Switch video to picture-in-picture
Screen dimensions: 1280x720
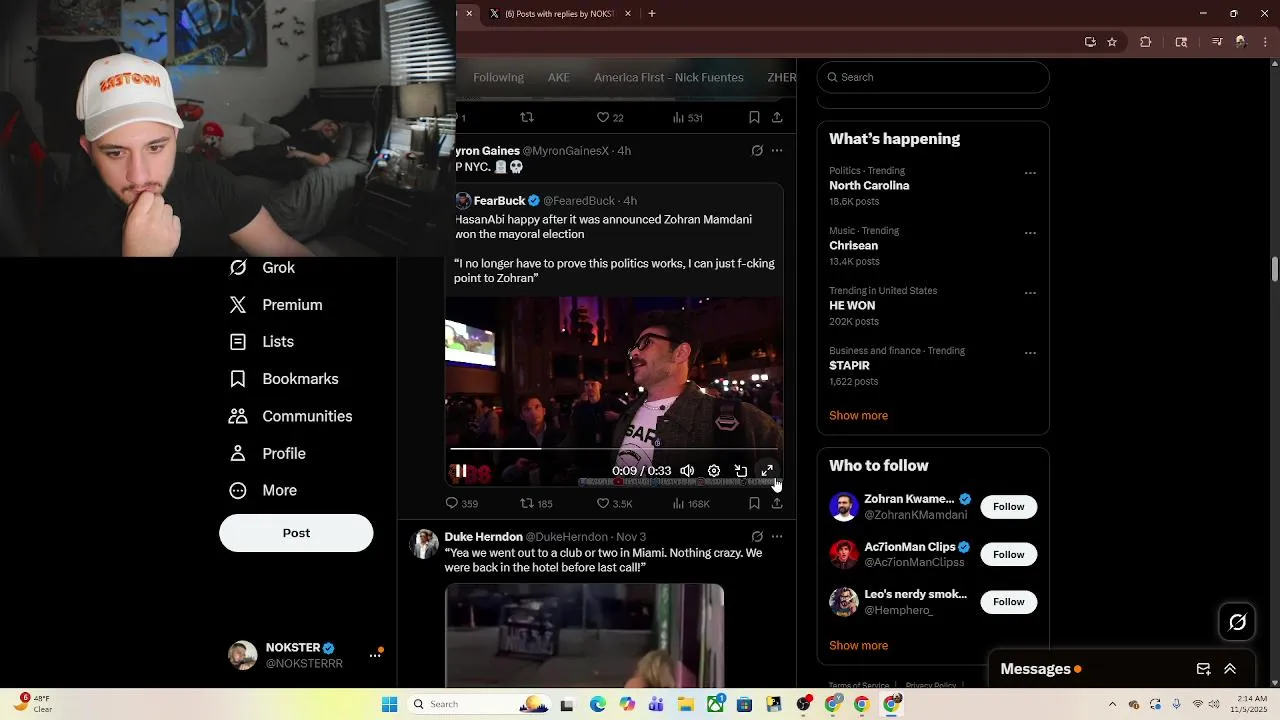(741, 471)
